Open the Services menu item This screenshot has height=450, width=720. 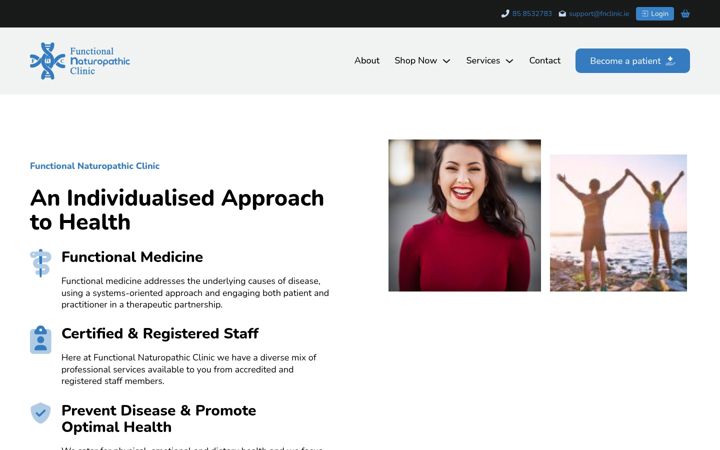click(x=483, y=61)
